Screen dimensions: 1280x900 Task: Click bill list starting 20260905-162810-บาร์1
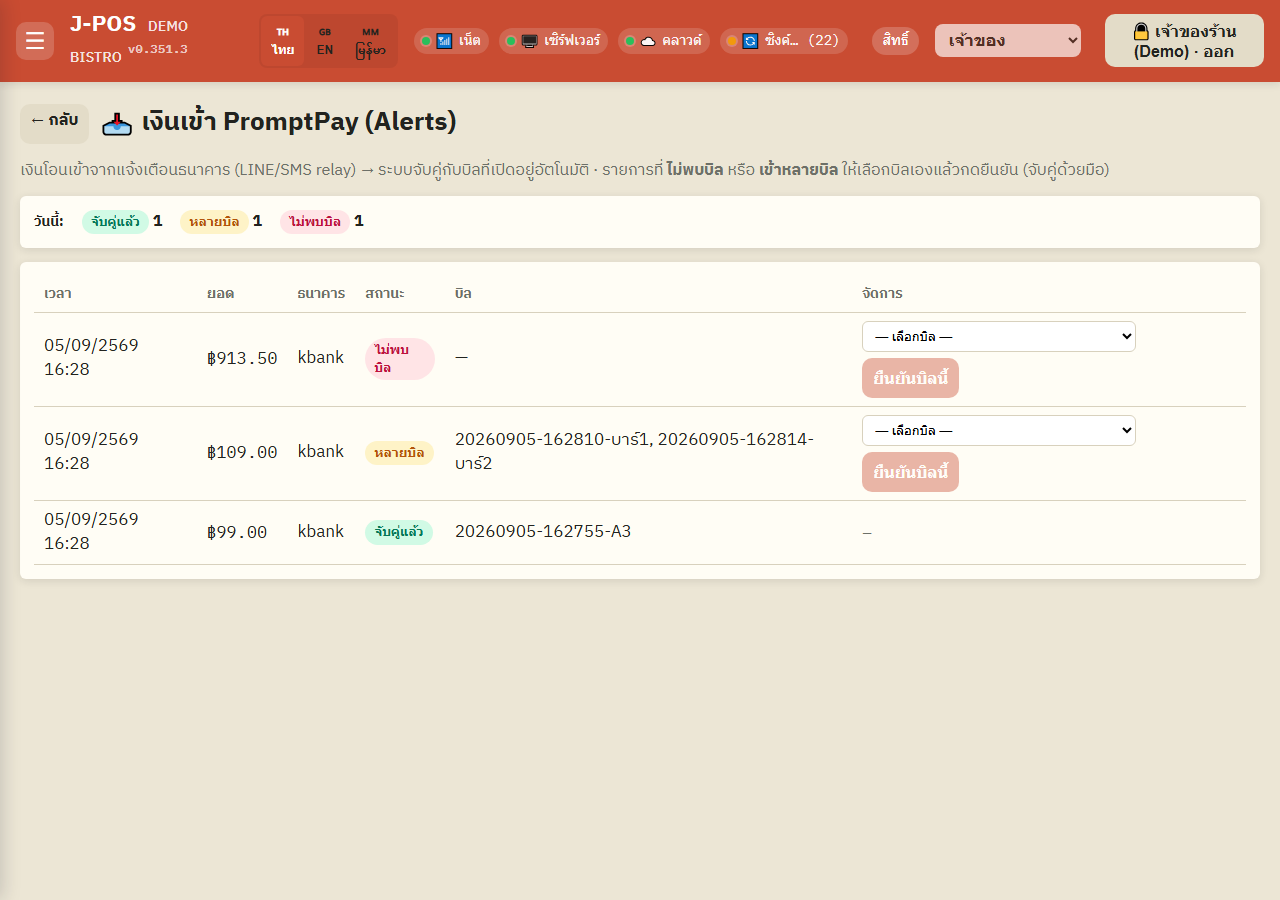[x=634, y=451]
